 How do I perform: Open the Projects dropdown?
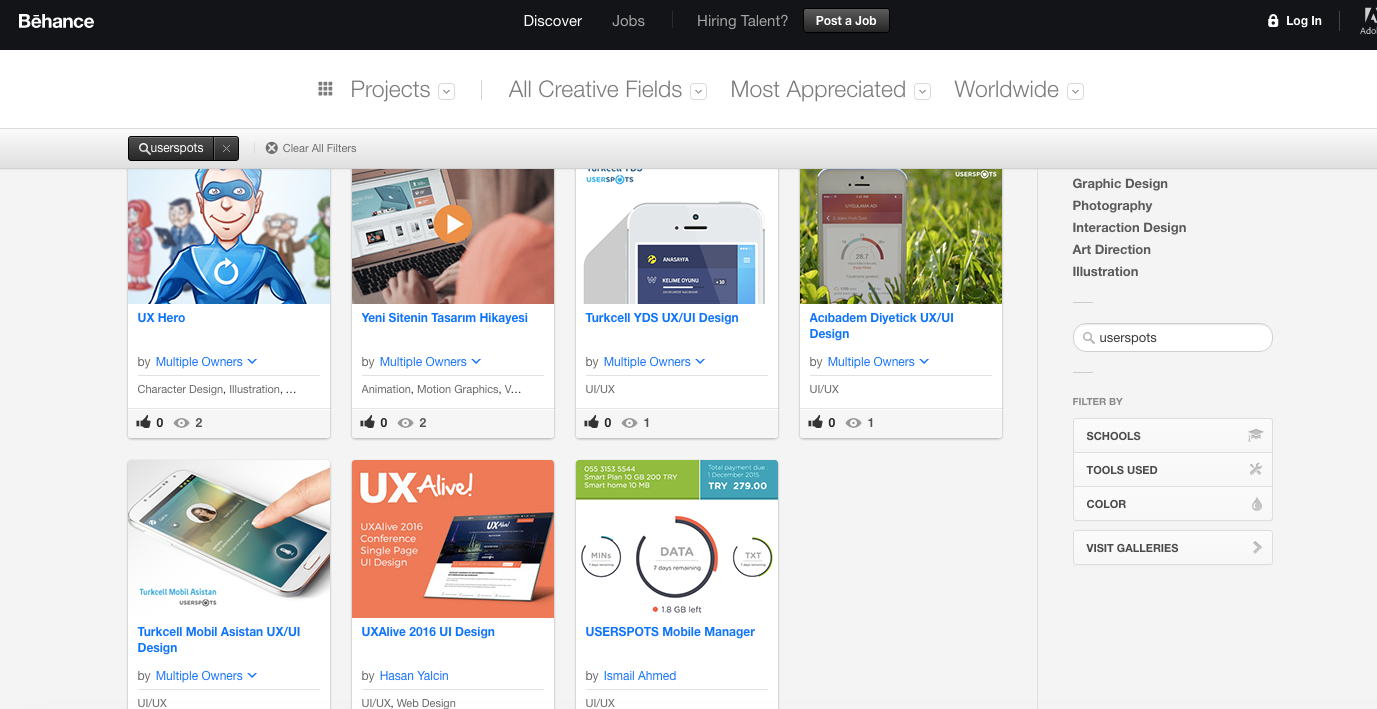[x=447, y=91]
